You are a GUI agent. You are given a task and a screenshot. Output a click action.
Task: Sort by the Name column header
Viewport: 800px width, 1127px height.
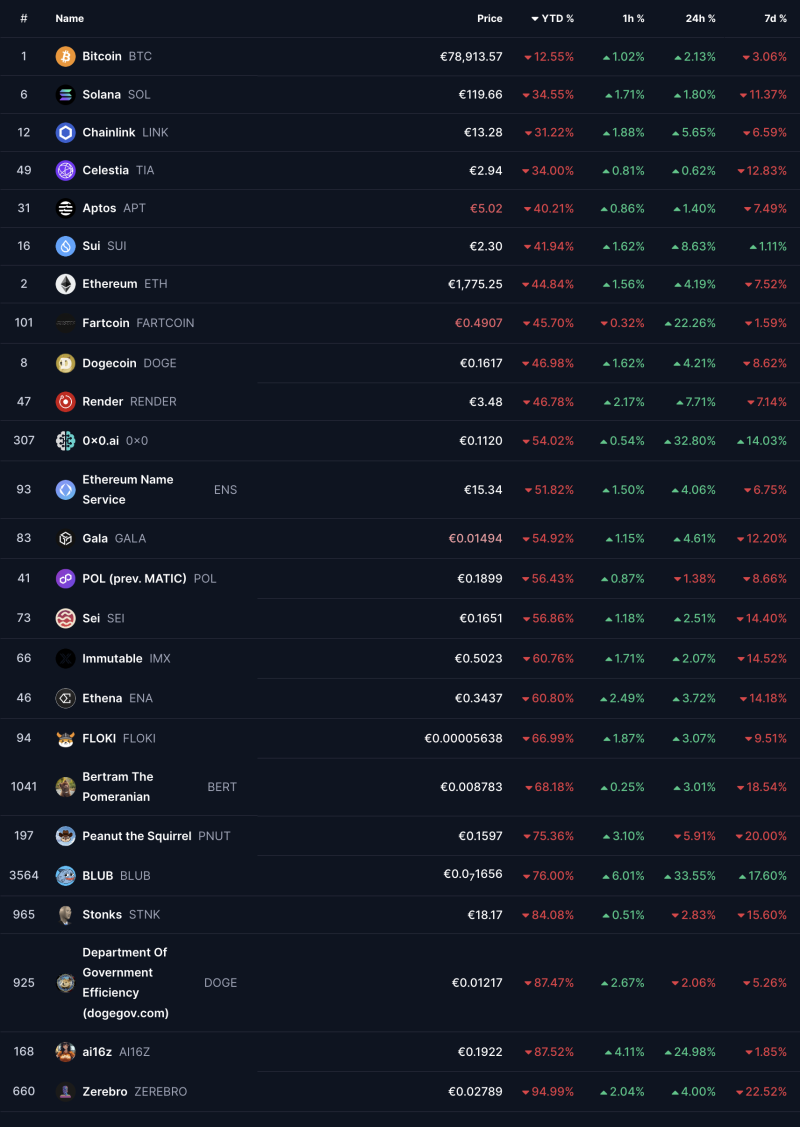click(70, 19)
